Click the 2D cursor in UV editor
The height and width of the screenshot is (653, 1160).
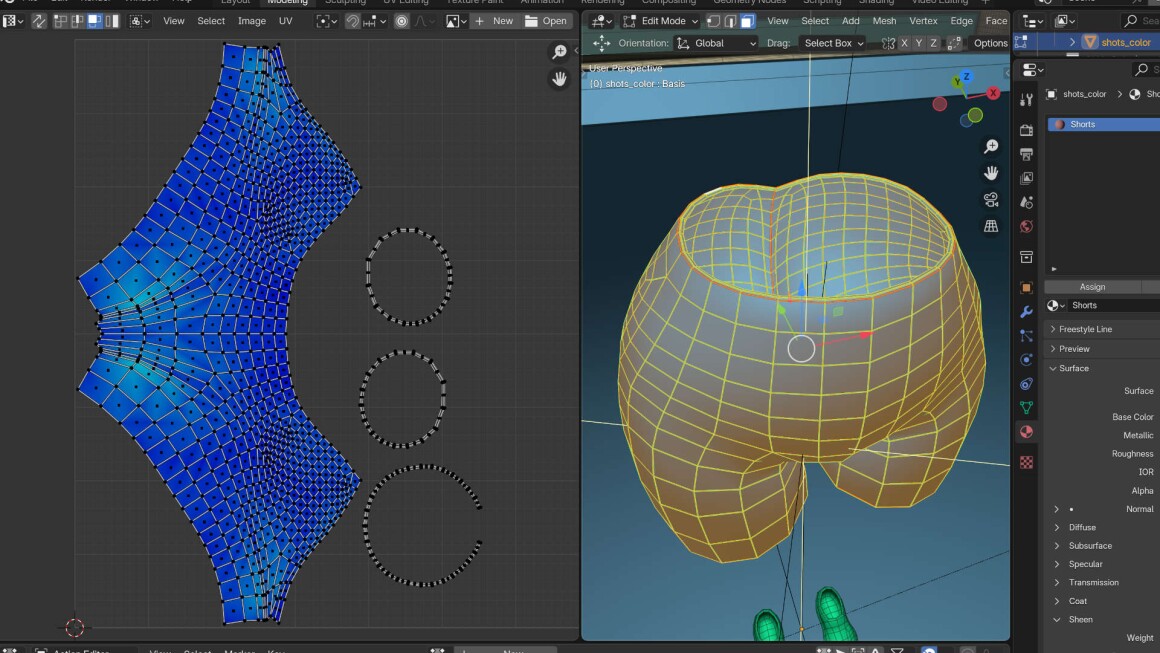click(x=75, y=628)
